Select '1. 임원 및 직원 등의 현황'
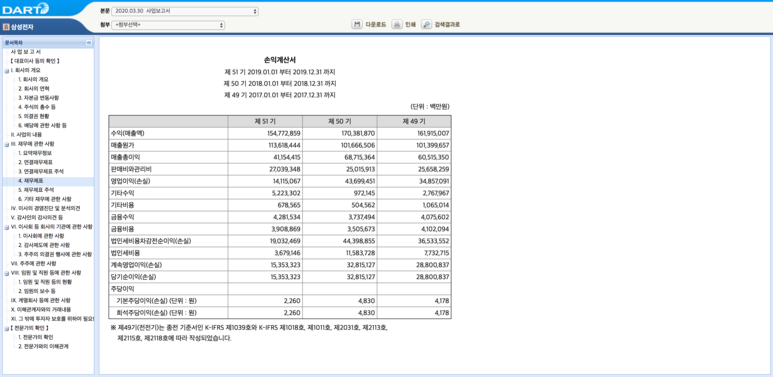Screen dimensions: 773x377 click(45, 282)
